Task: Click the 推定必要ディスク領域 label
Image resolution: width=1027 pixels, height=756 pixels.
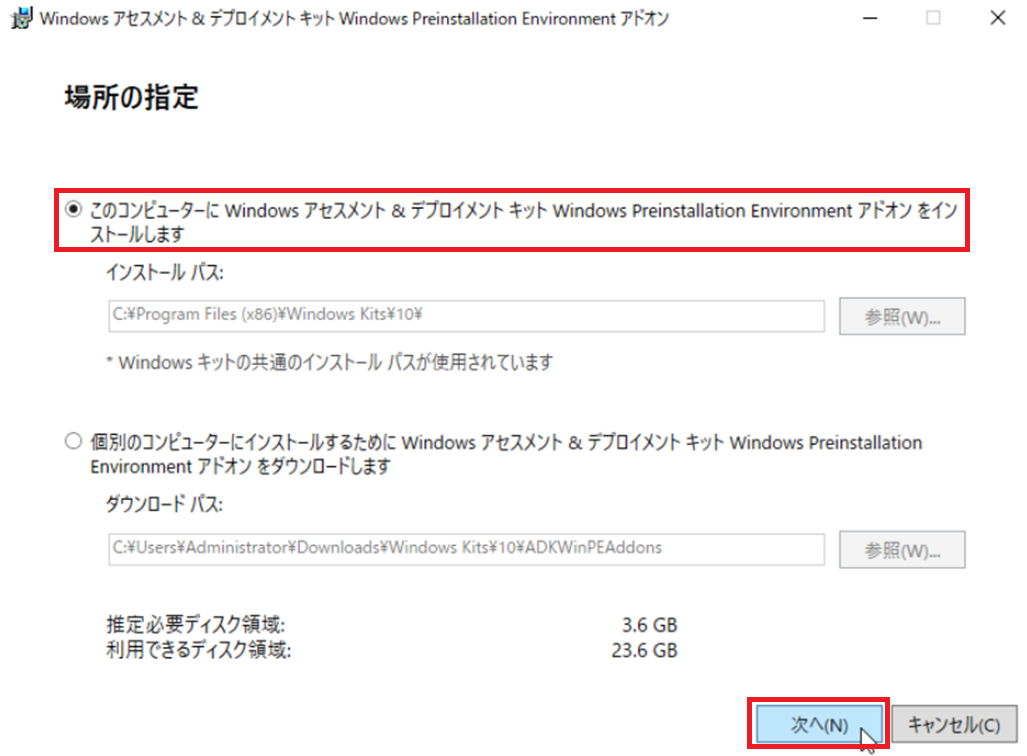Action: pos(196,624)
